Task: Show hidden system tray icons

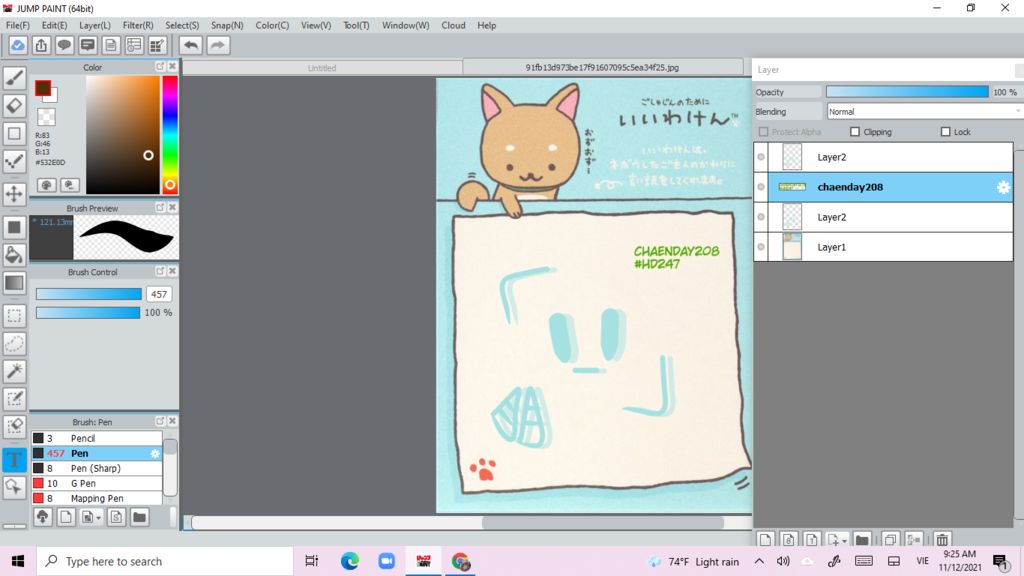Action: (759, 561)
